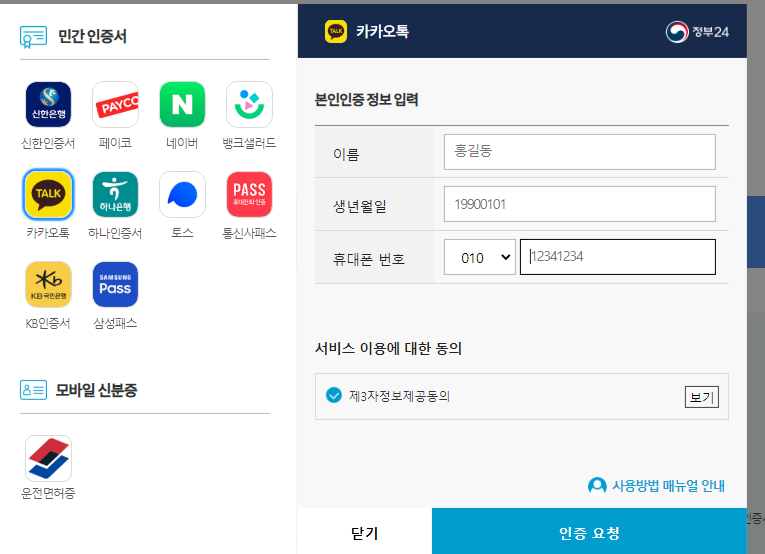Click the 보기 button for the consent terms
The image size is (765, 554).
tap(702, 397)
